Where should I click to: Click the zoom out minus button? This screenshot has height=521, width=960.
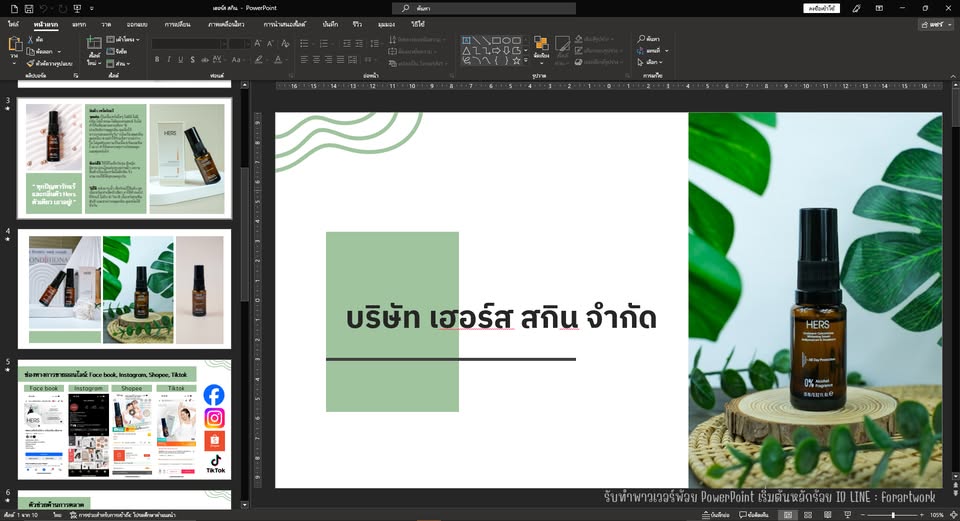coord(862,515)
